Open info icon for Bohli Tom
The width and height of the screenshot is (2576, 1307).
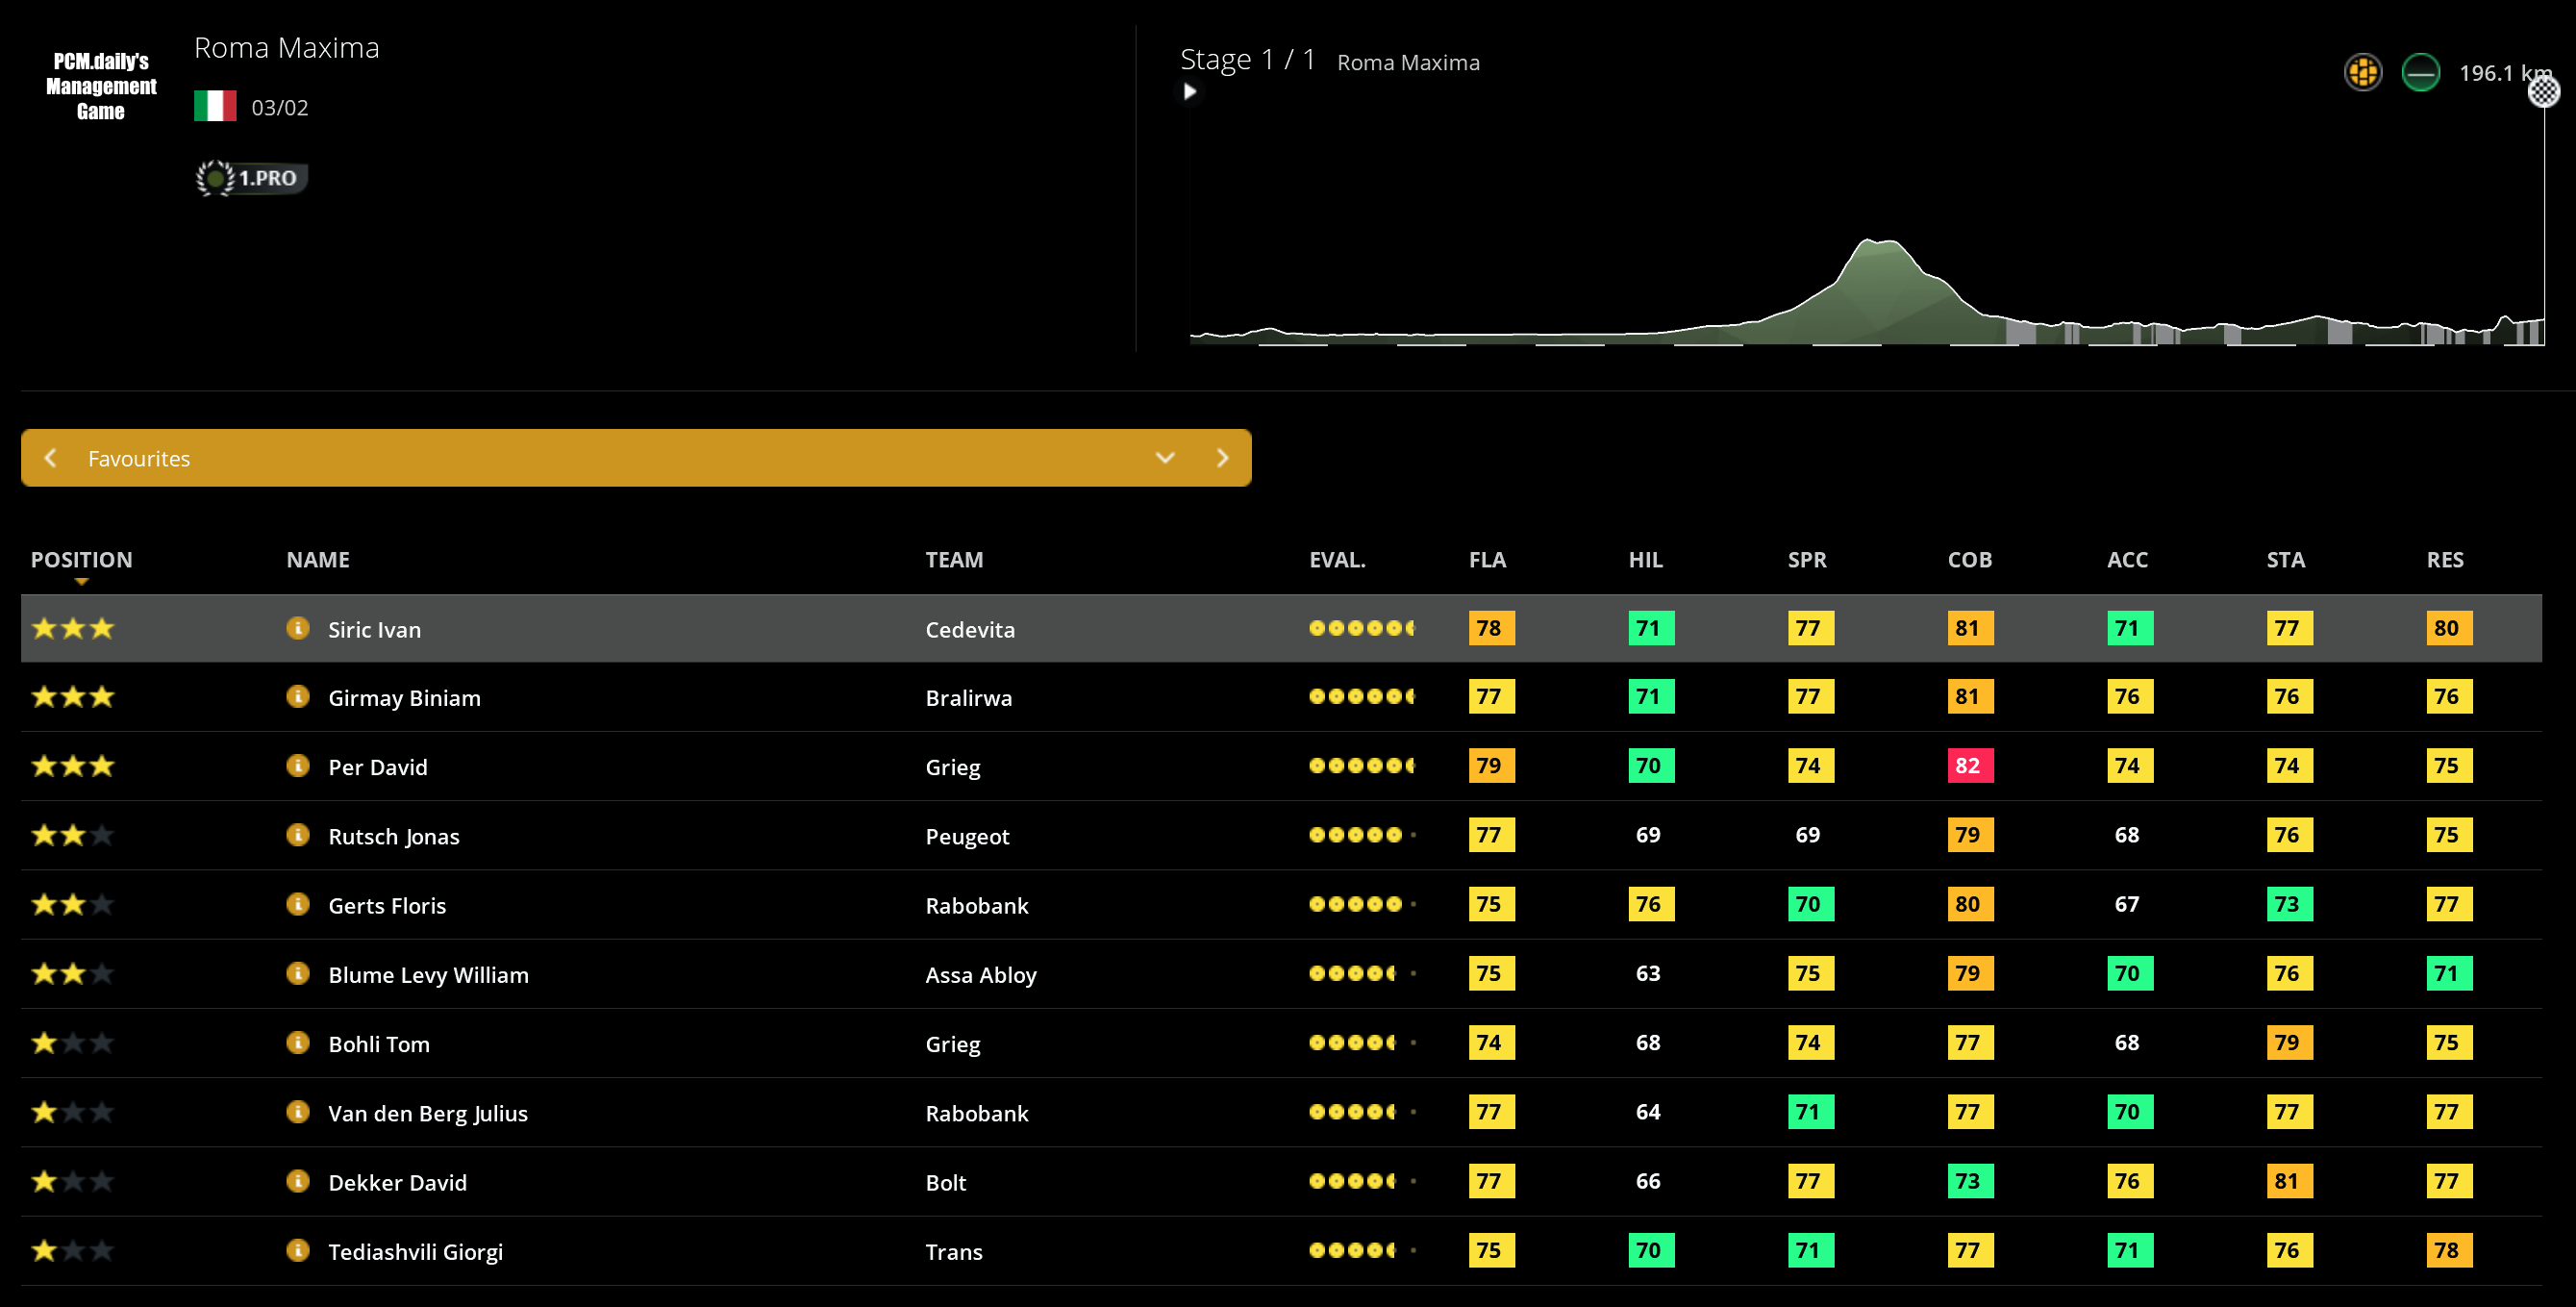[x=297, y=1042]
